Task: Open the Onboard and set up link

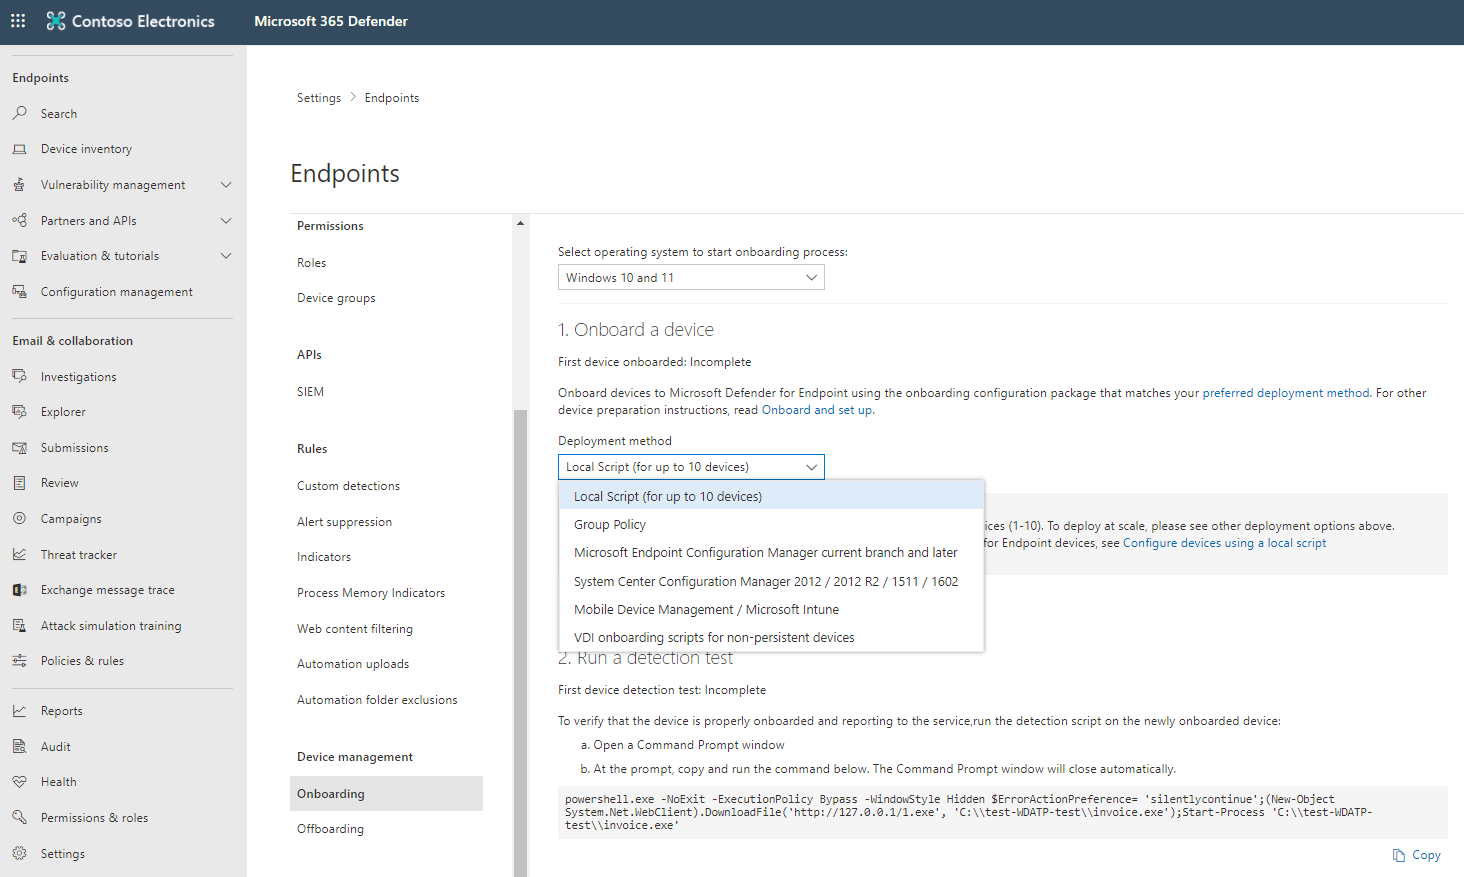Action: (x=816, y=410)
